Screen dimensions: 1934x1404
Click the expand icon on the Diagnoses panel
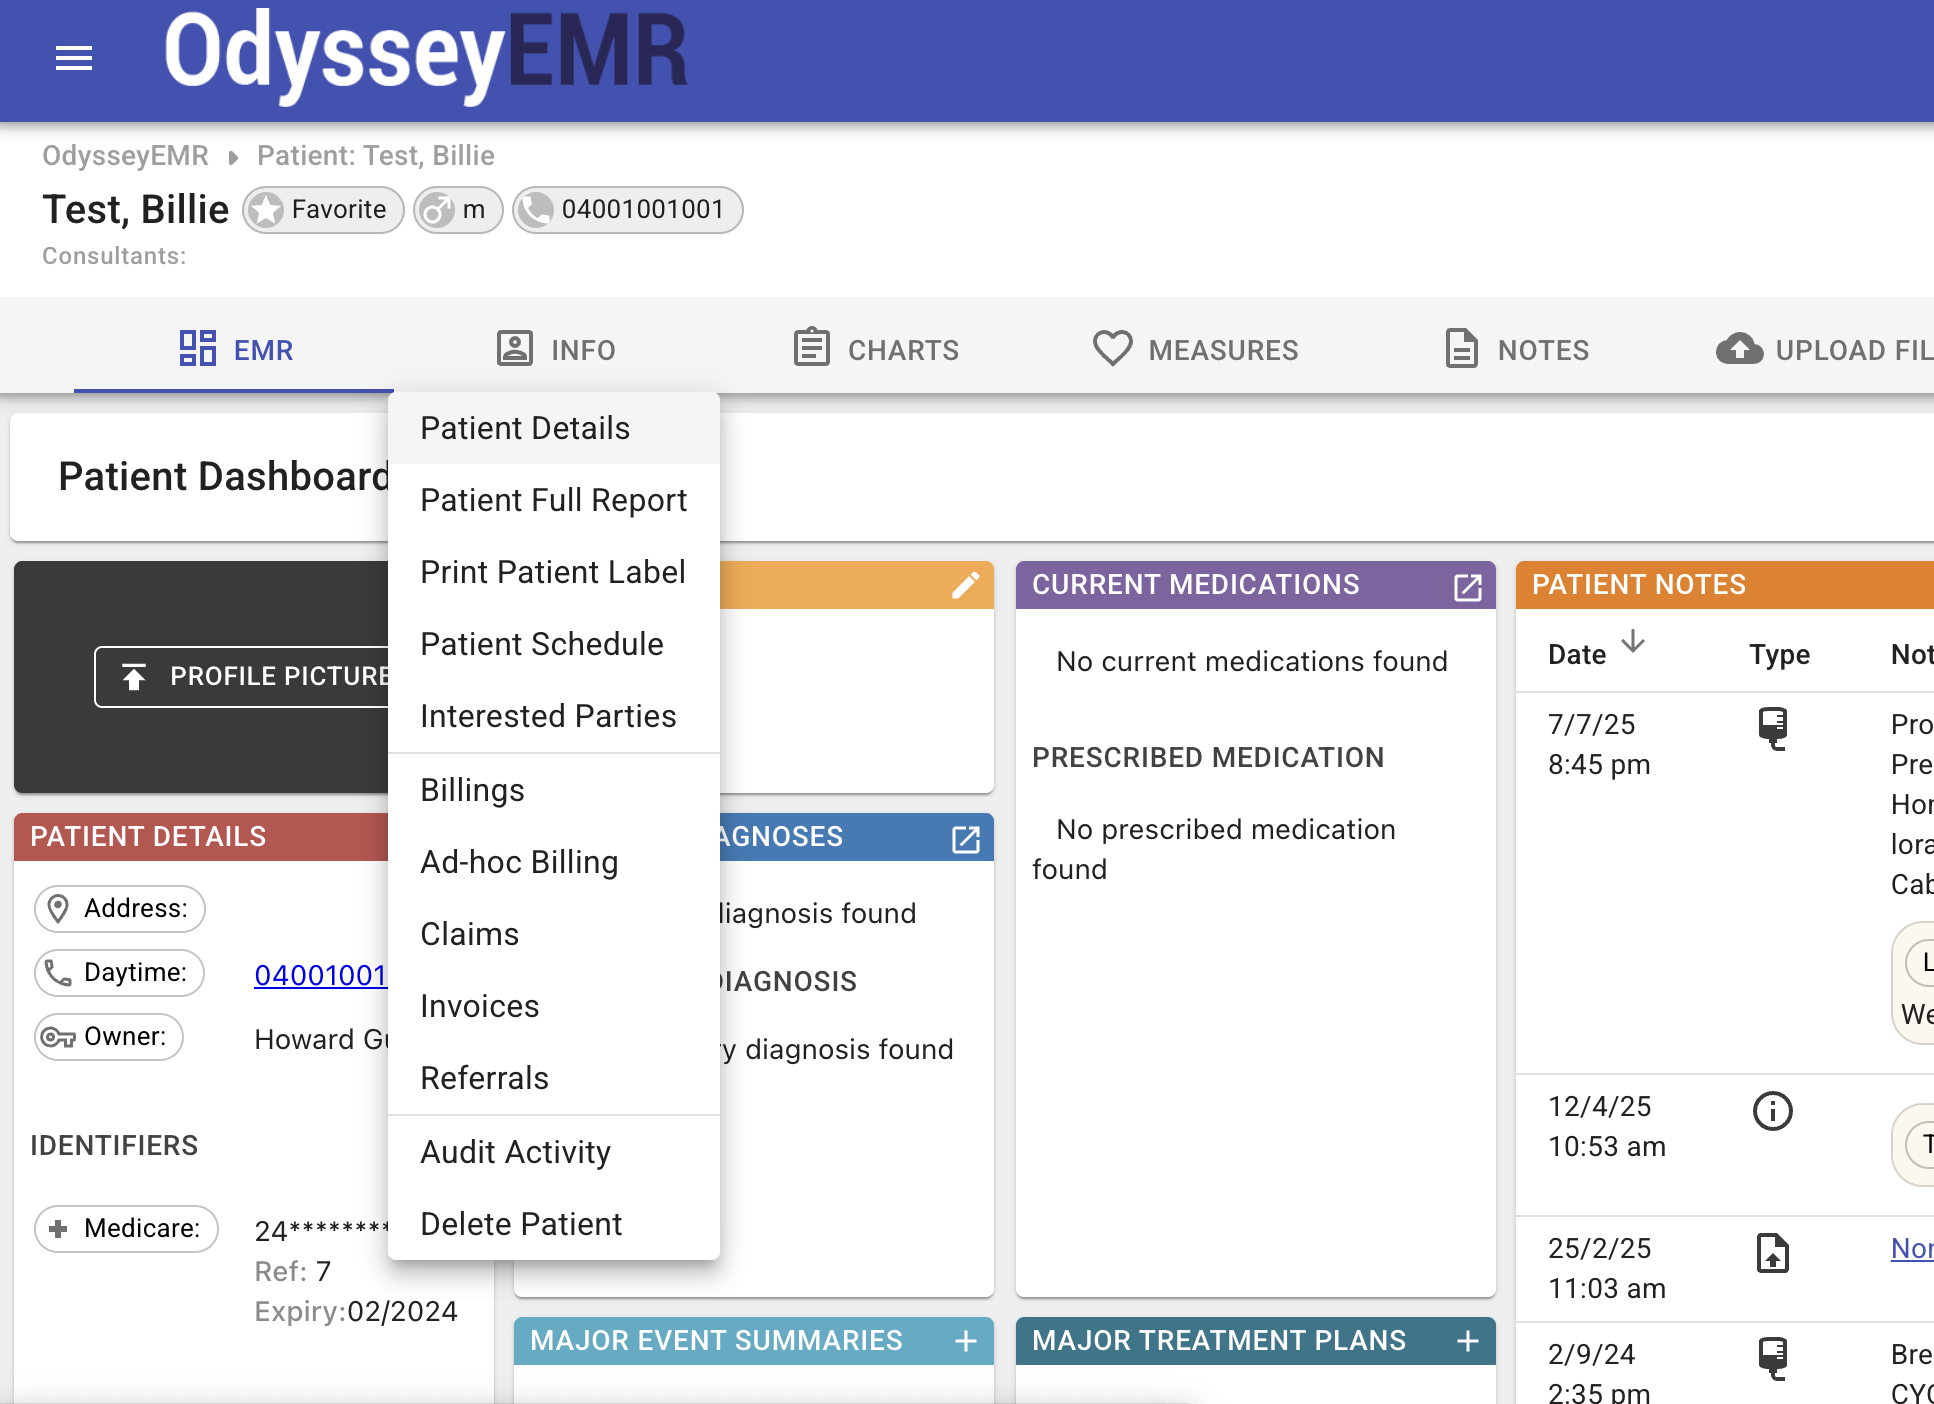click(964, 841)
